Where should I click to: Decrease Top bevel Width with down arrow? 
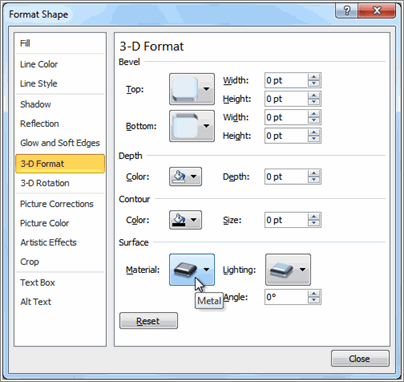[314, 84]
